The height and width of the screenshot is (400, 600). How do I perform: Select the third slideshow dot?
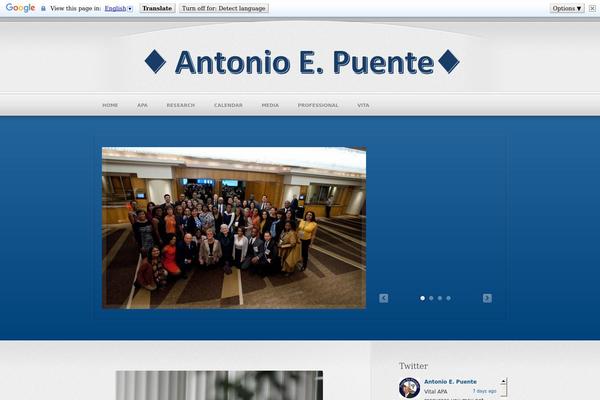point(440,298)
